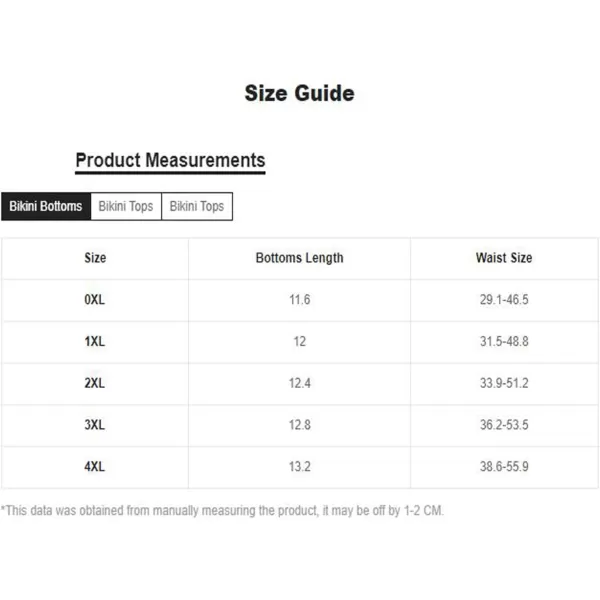Screen dimensions: 600x600
Task: Click the Size Guide heading
Action: tap(300, 93)
